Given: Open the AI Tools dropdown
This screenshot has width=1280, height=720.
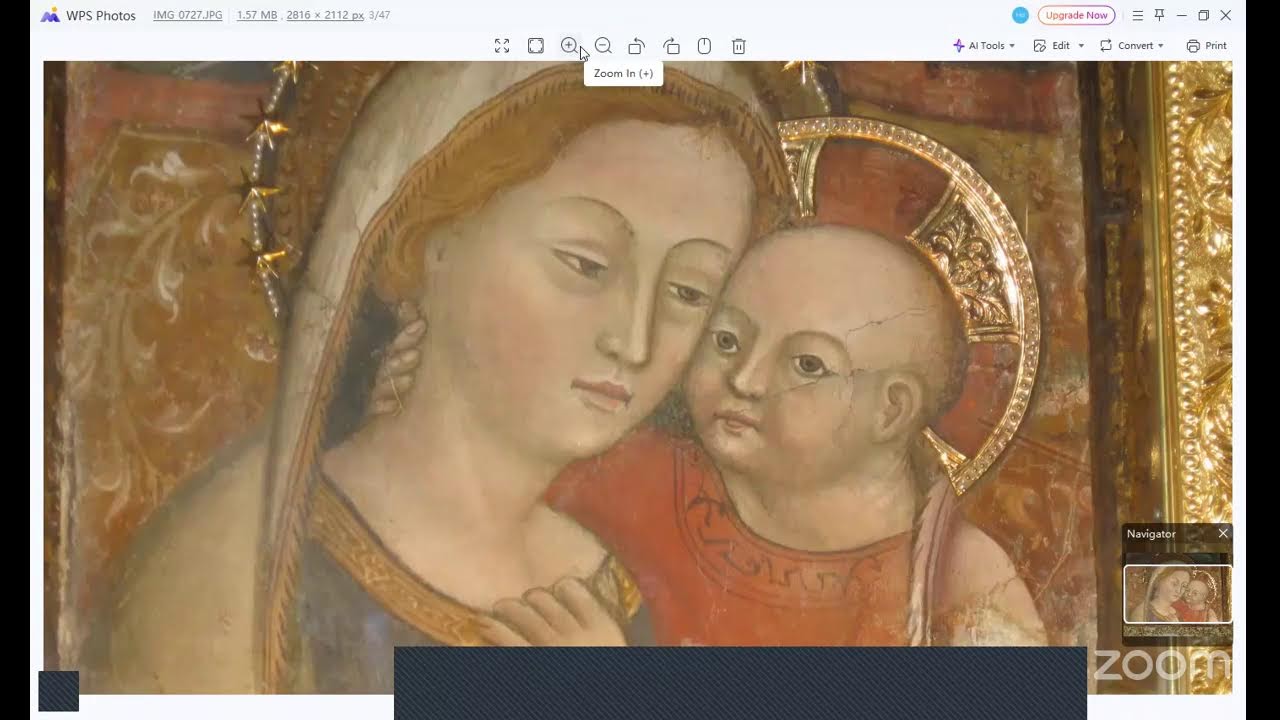Looking at the screenshot, I should pyautogui.click(x=984, y=46).
